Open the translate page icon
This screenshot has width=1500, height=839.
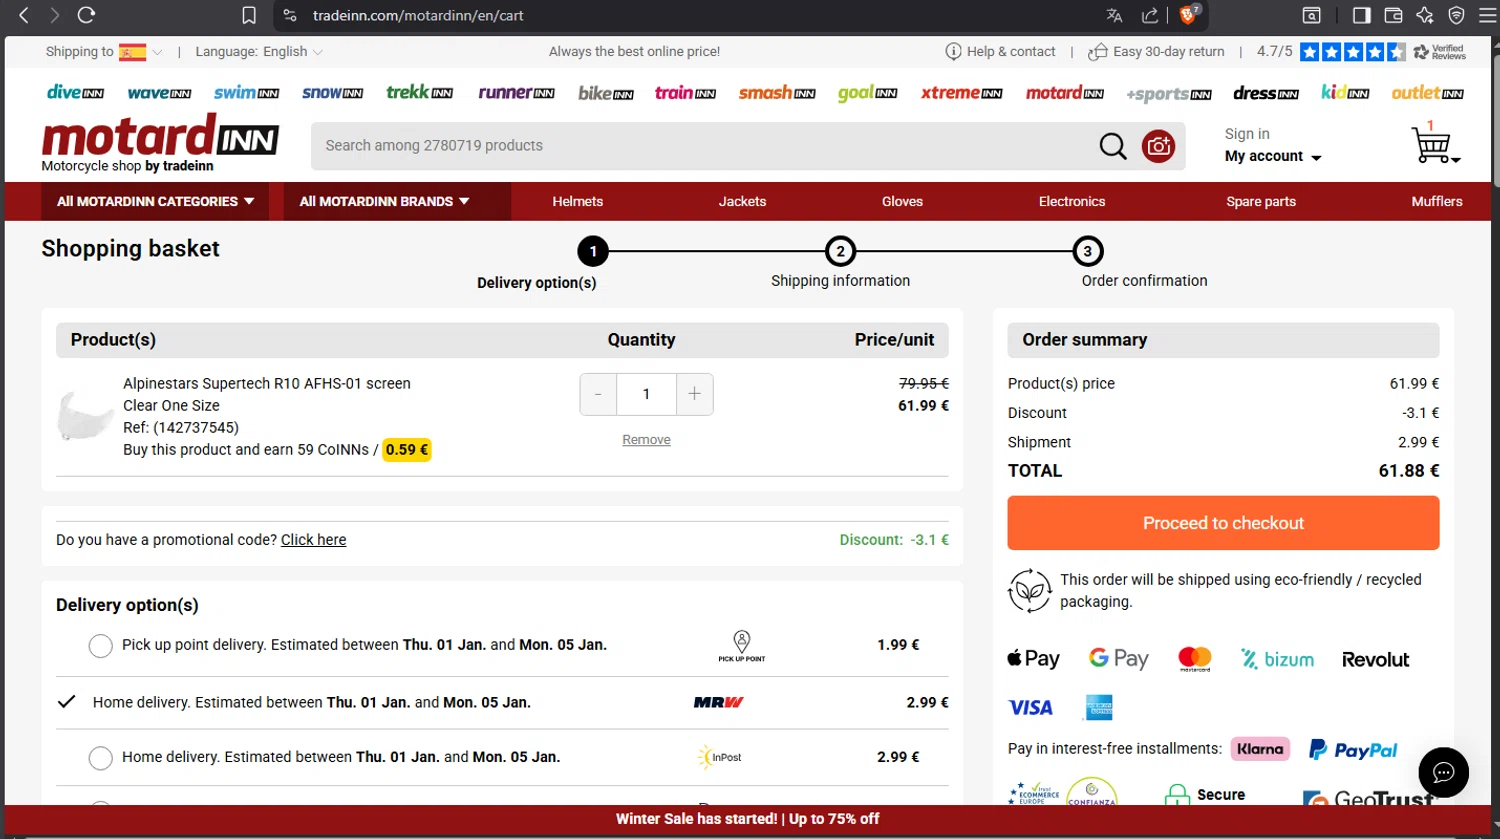coord(1114,15)
